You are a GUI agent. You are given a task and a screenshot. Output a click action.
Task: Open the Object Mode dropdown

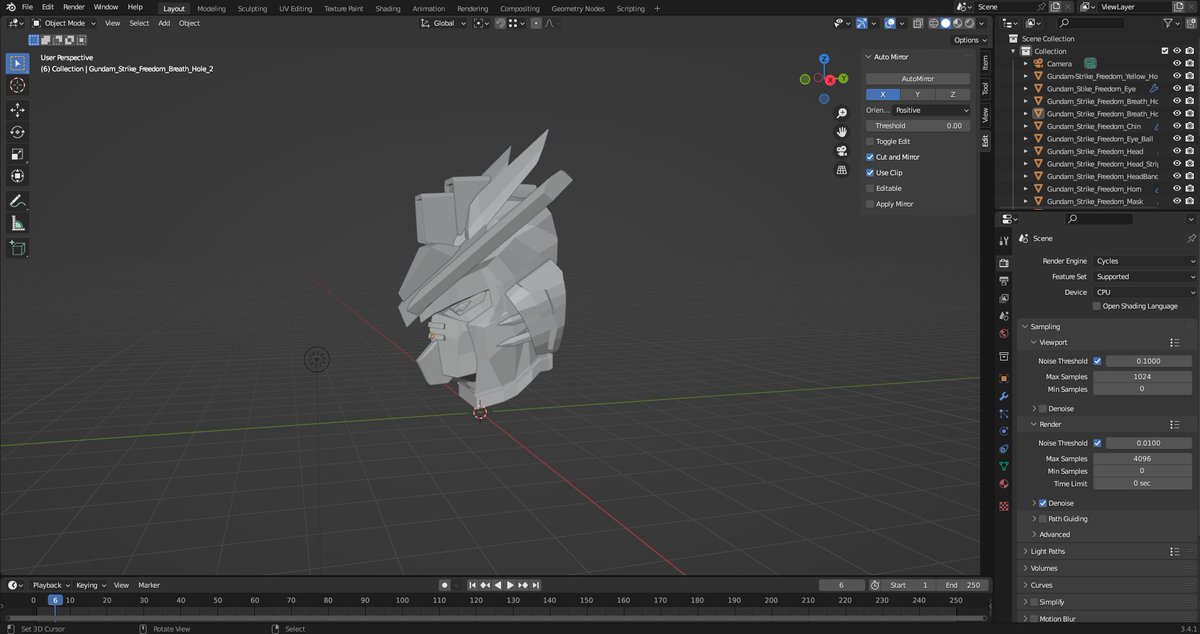pyautogui.click(x=62, y=23)
